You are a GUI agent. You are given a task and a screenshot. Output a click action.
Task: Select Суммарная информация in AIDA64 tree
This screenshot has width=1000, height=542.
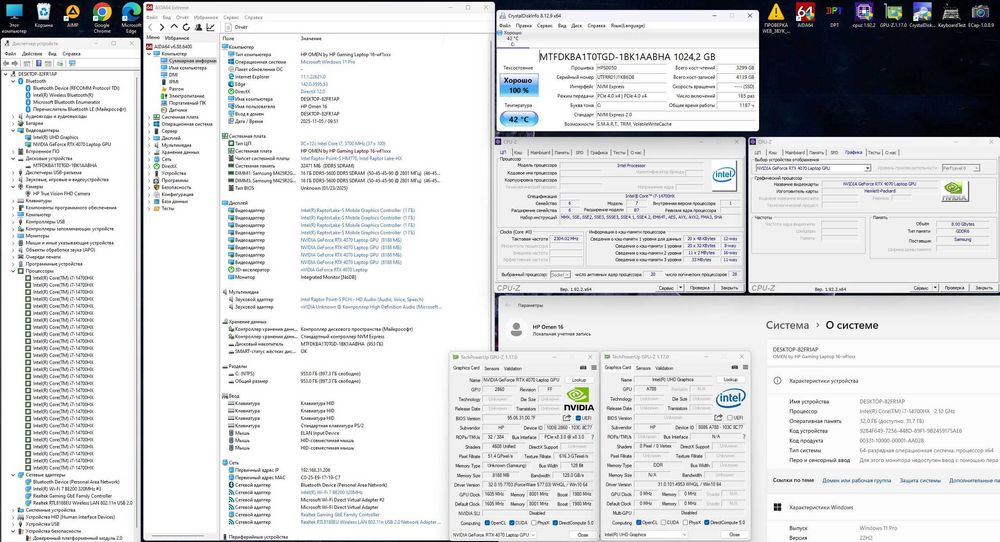coord(189,61)
